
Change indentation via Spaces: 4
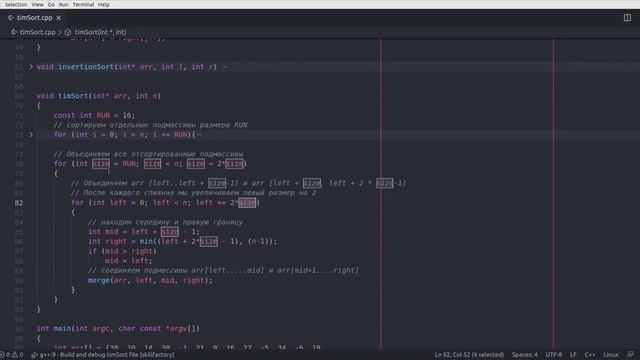[524, 355]
